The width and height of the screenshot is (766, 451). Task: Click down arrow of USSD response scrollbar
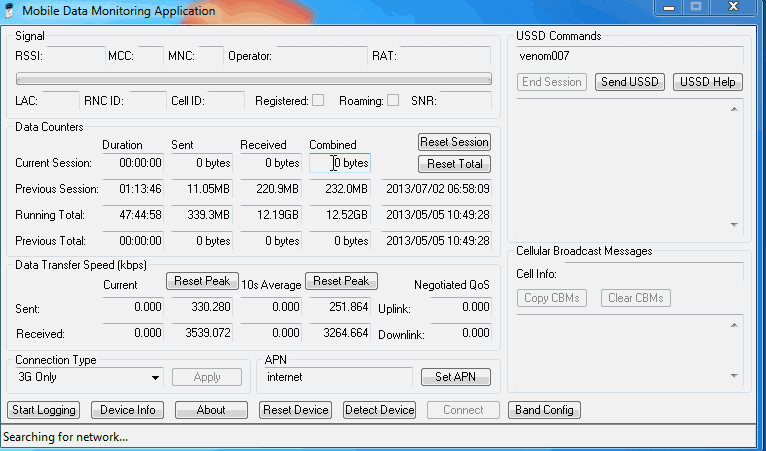(734, 224)
